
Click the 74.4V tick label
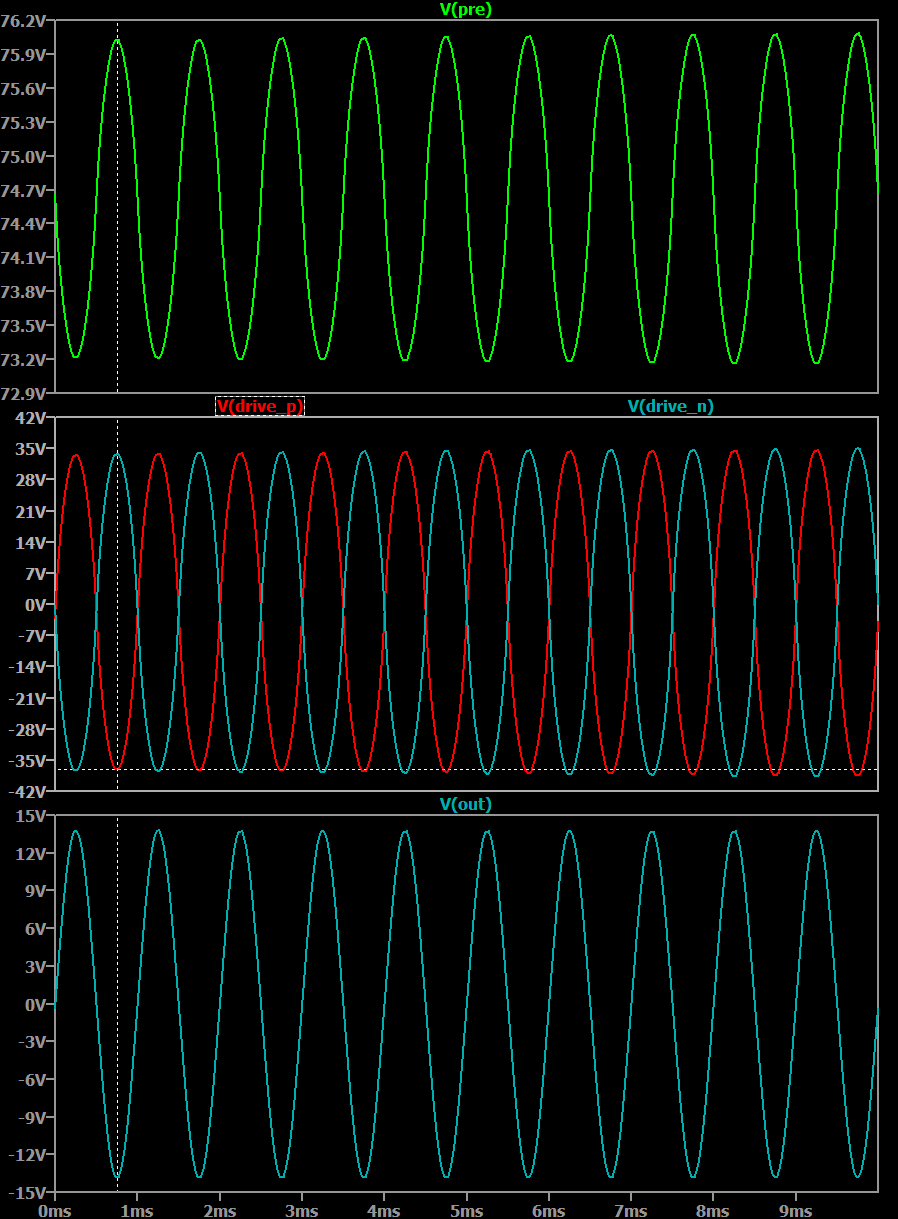[x=22, y=224]
